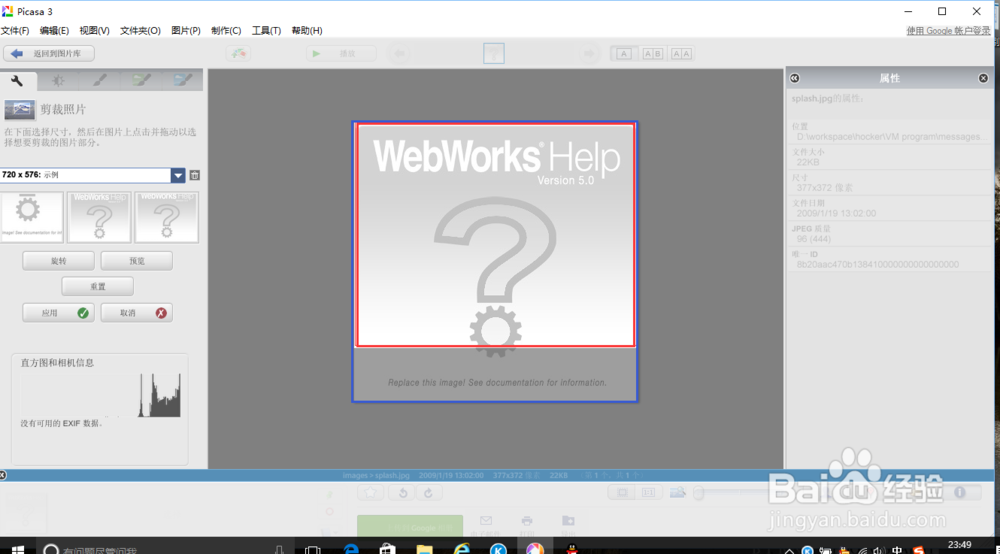Click the 预览 preview button

[x=136, y=261]
